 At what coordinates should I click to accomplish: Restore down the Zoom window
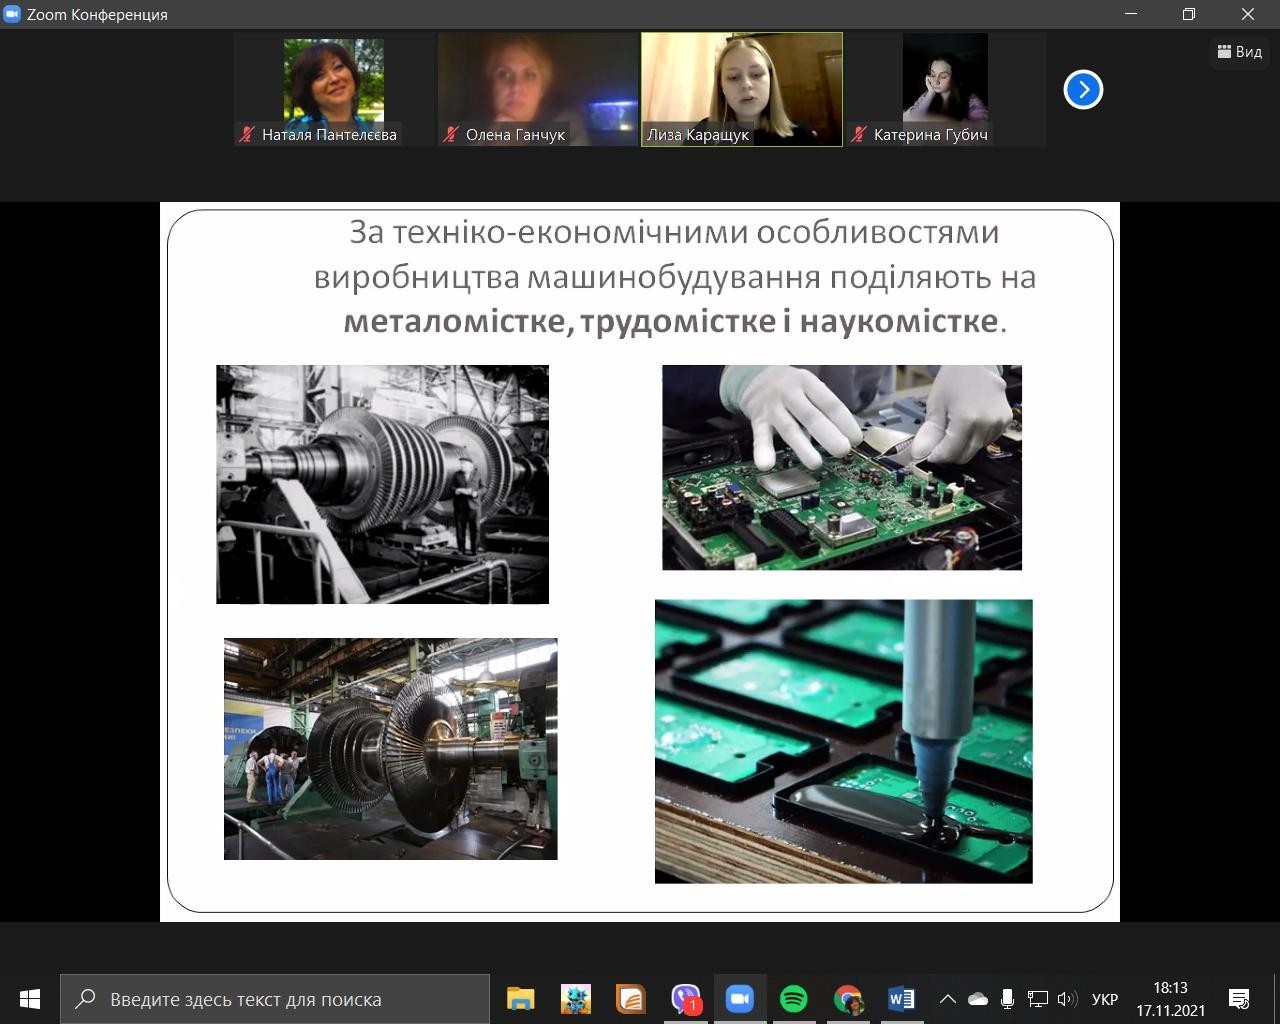tap(1189, 14)
